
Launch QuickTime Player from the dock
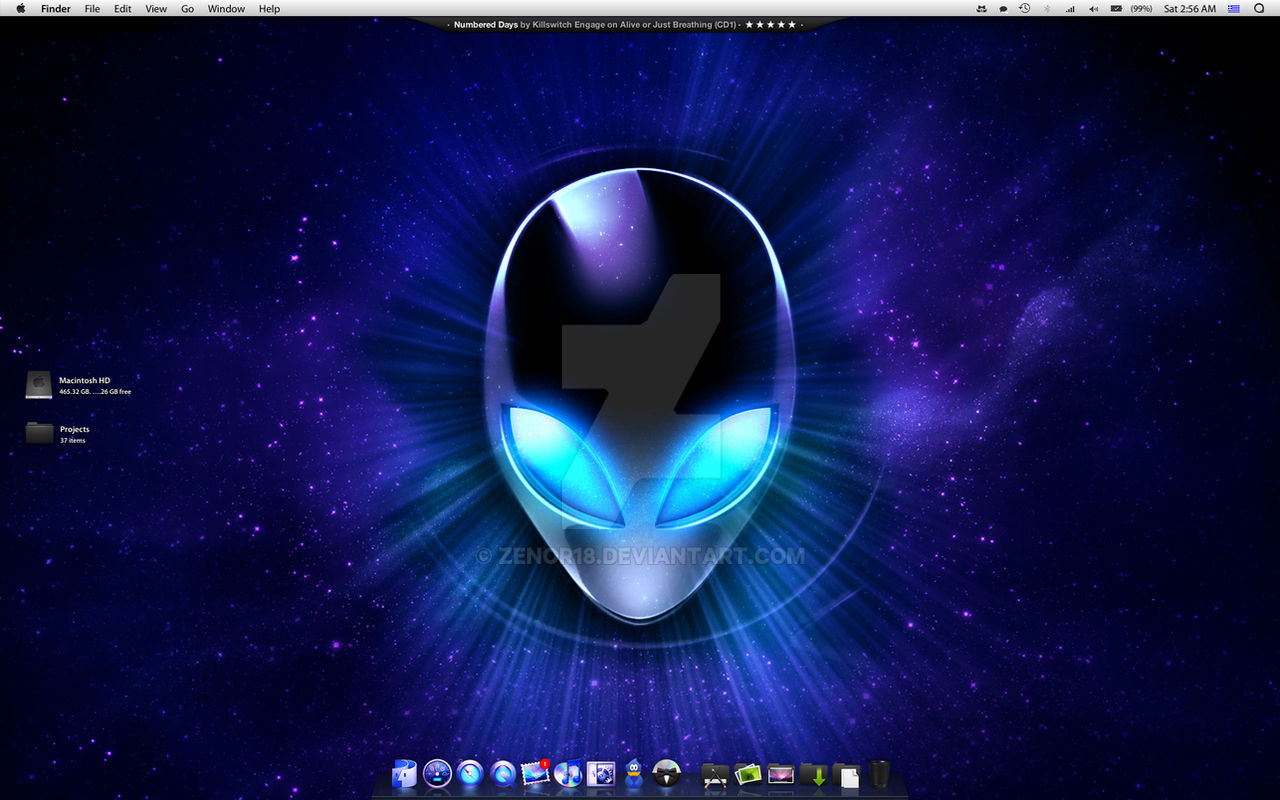[503, 773]
